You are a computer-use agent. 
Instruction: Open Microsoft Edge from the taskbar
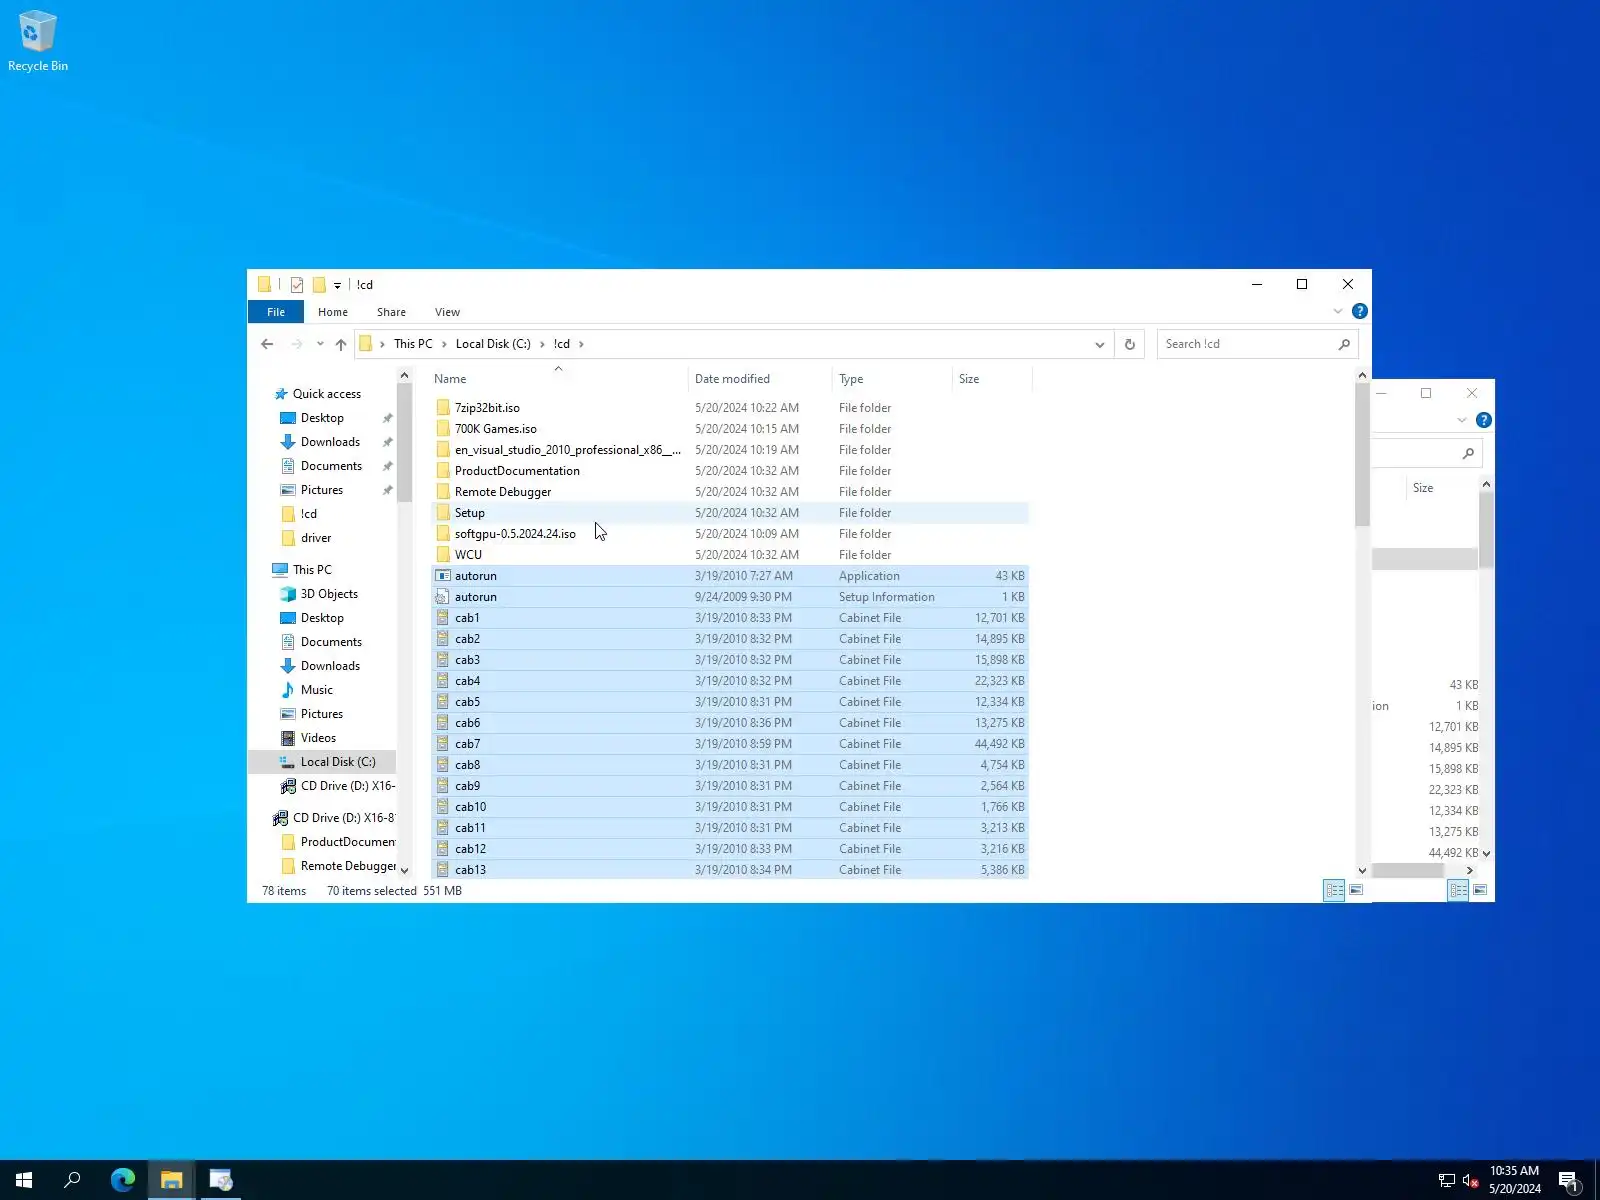(123, 1180)
